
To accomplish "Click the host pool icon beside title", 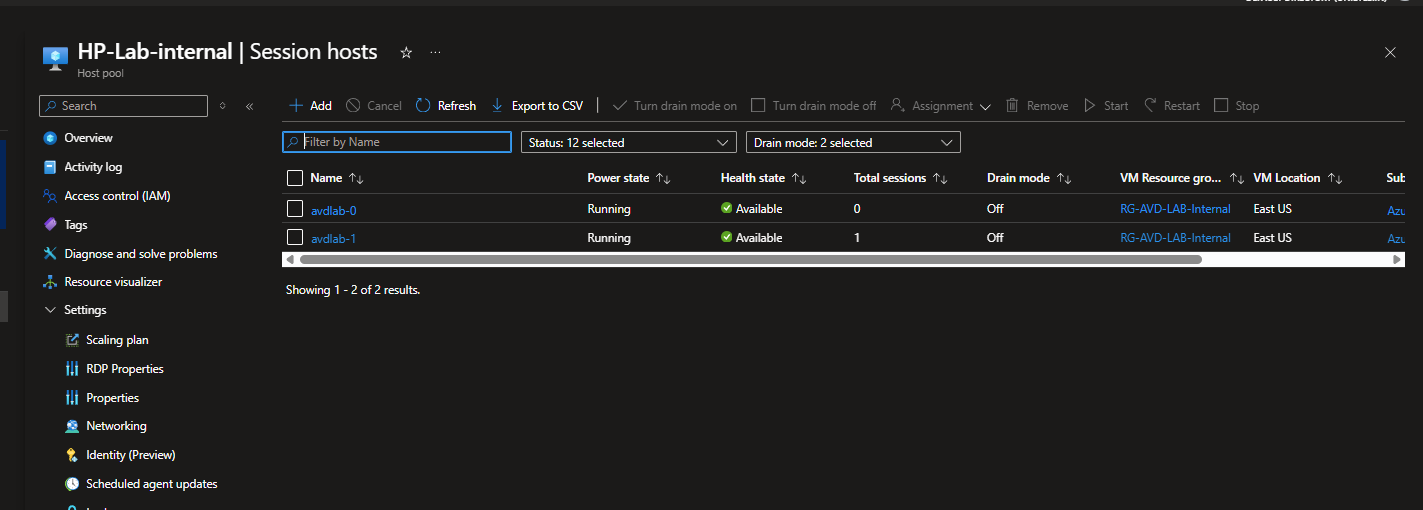I will coord(55,57).
